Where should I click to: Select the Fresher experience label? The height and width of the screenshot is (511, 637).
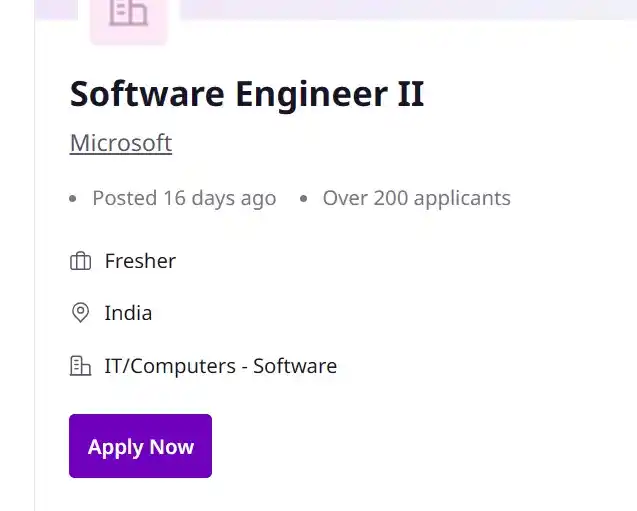point(140,261)
